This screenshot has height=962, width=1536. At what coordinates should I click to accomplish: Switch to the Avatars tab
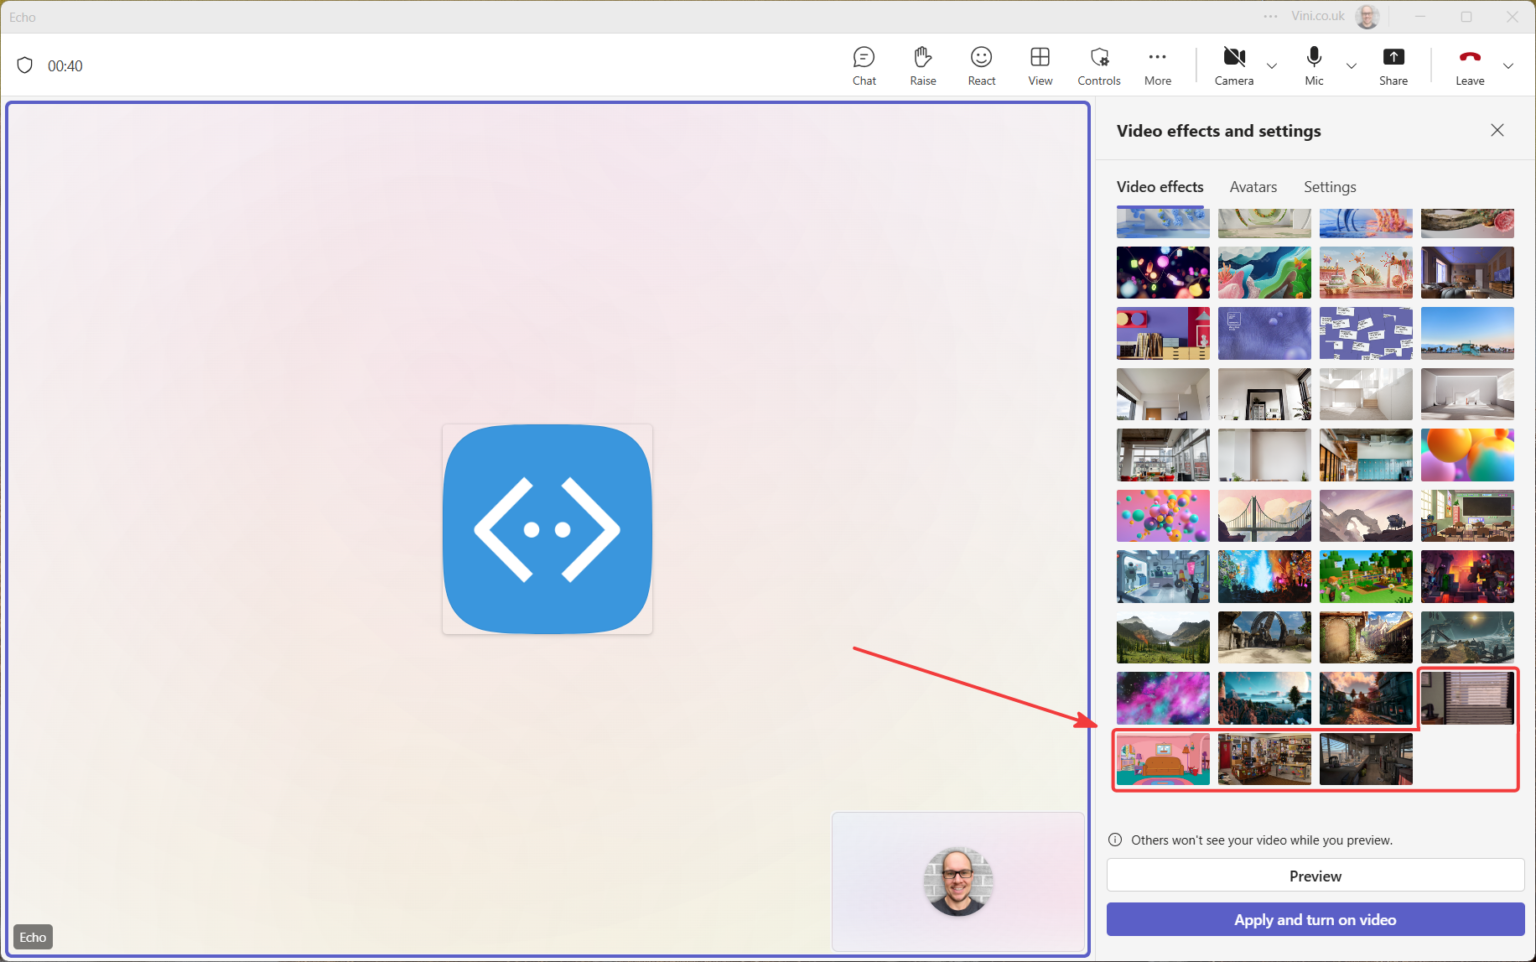click(1253, 187)
